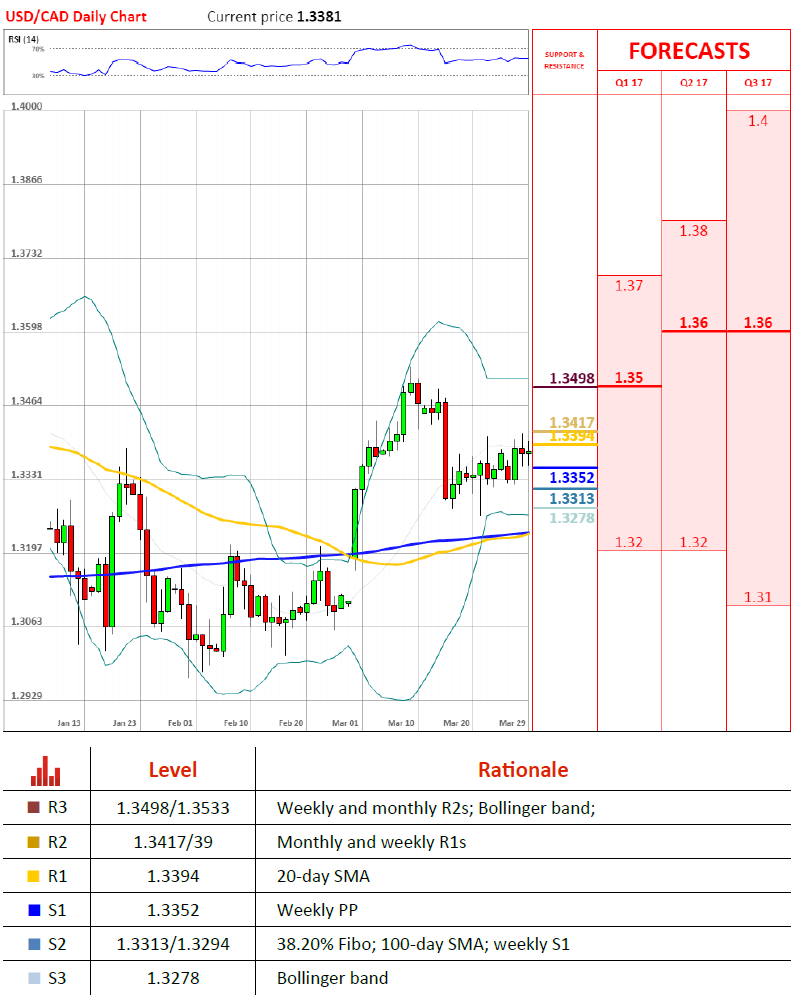Click the 1.3394 level cell in table
The height and width of the screenshot is (1005, 803).
[x=173, y=876]
